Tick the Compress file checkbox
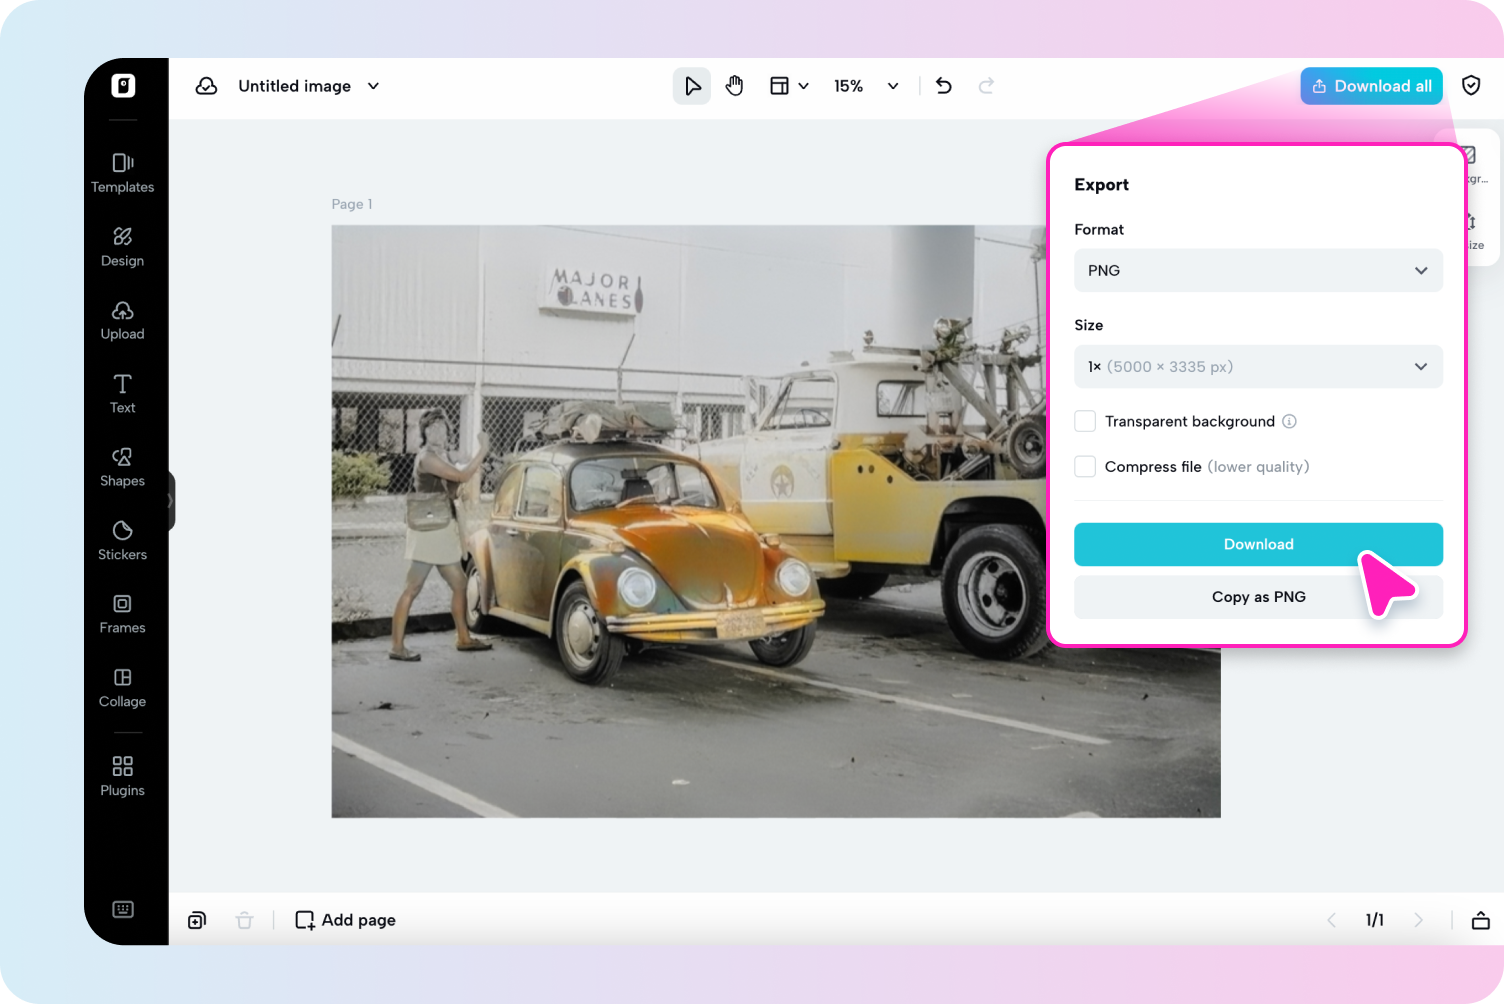Screen dimensions: 1504x1004 pyautogui.click(x=1085, y=466)
